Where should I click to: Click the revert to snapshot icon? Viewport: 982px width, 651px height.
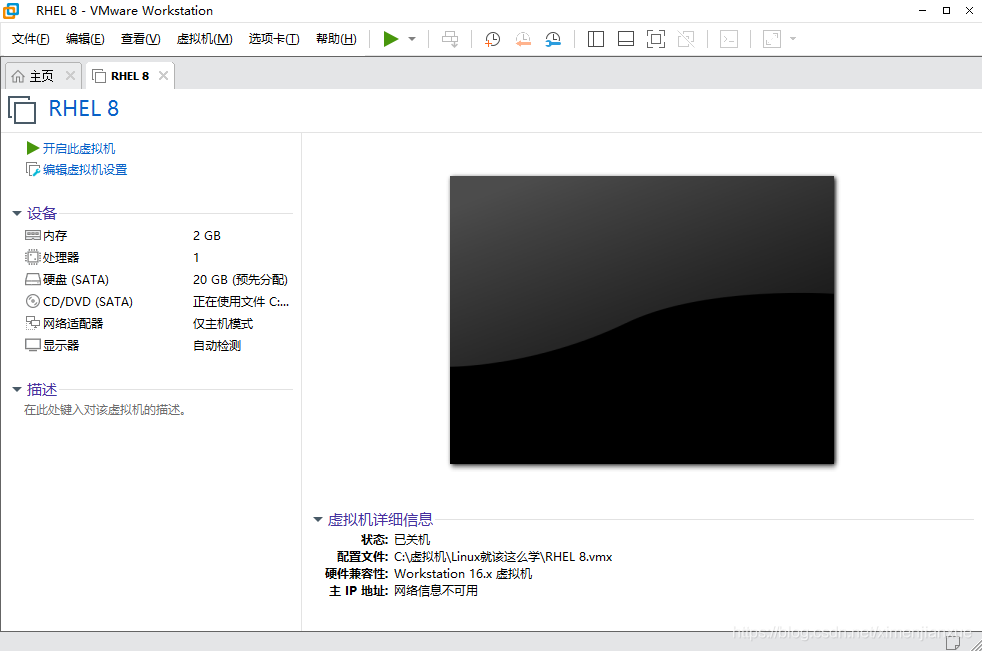click(523, 39)
